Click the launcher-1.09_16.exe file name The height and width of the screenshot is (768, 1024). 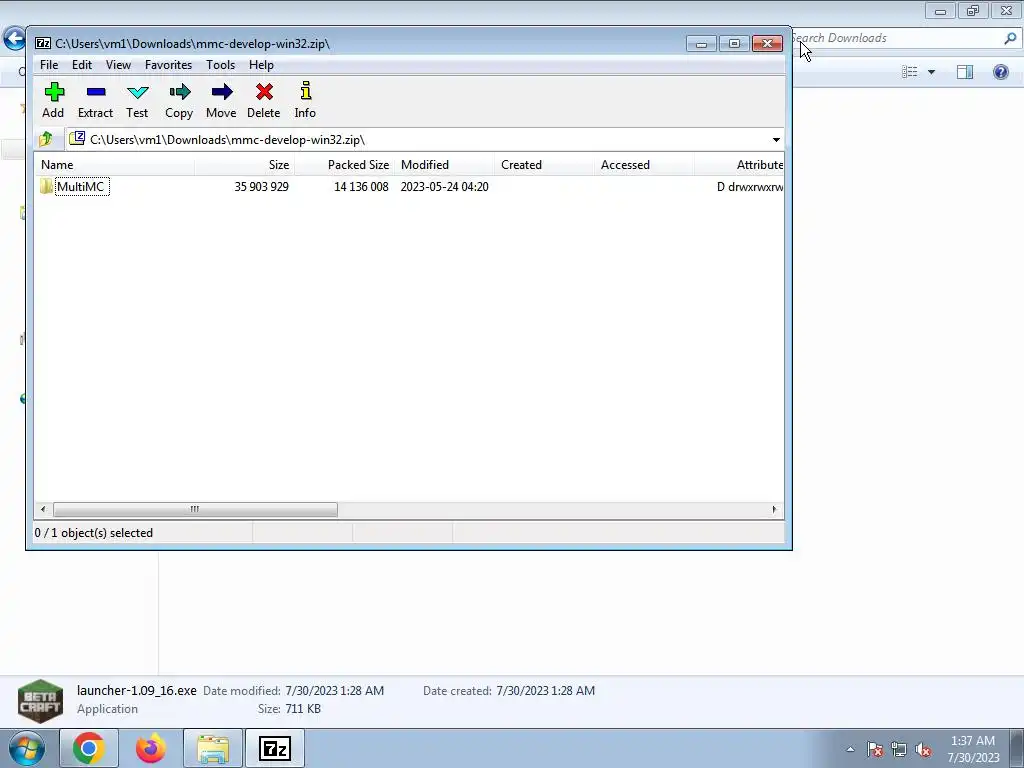pyautogui.click(x=136, y=690)
